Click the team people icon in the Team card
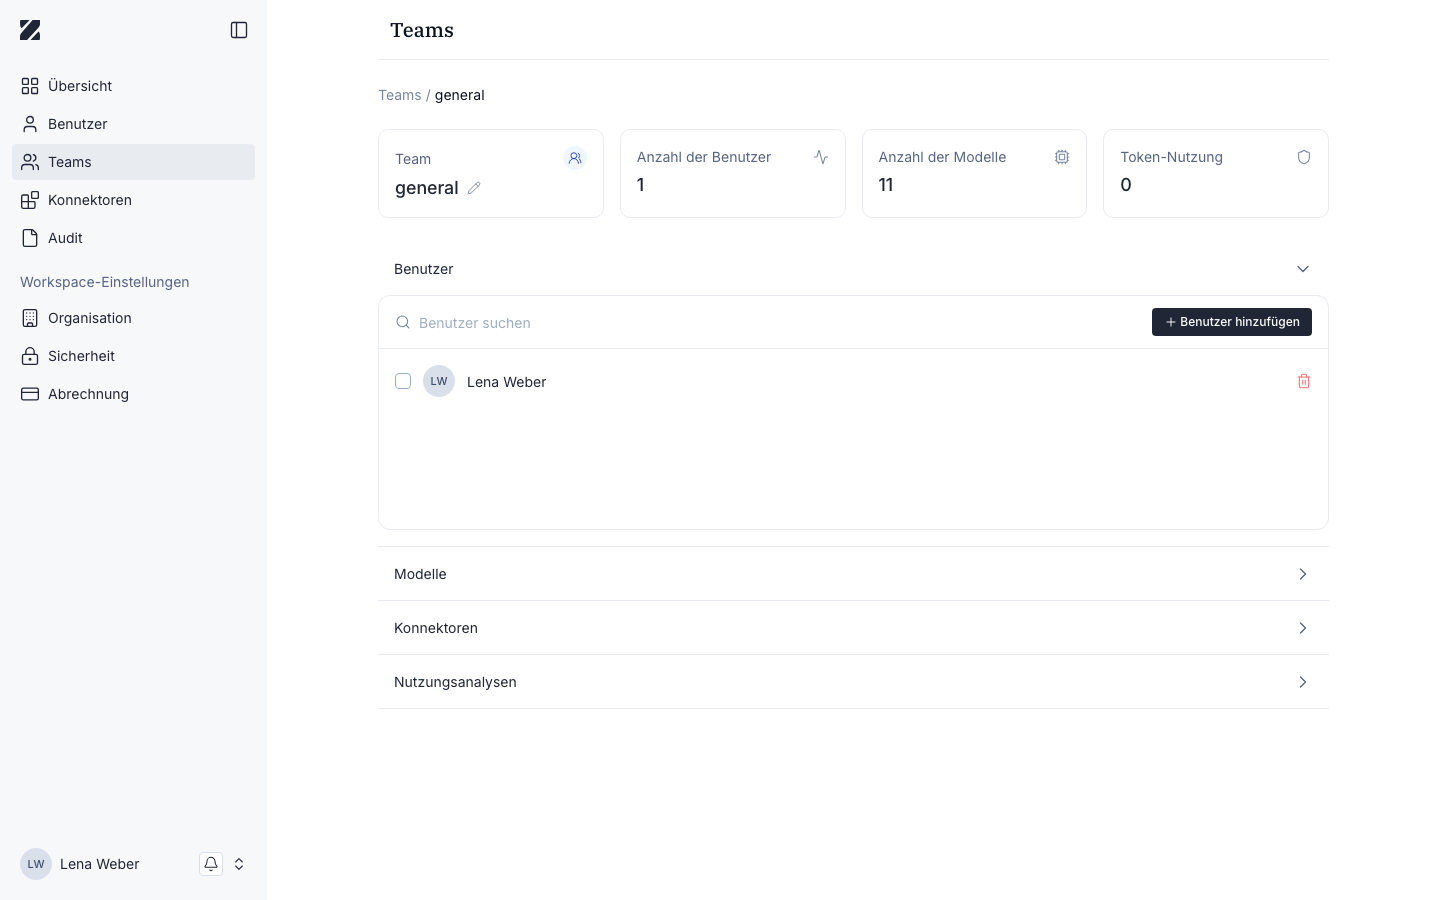1440x900 pixels. (x=575, y=158)
